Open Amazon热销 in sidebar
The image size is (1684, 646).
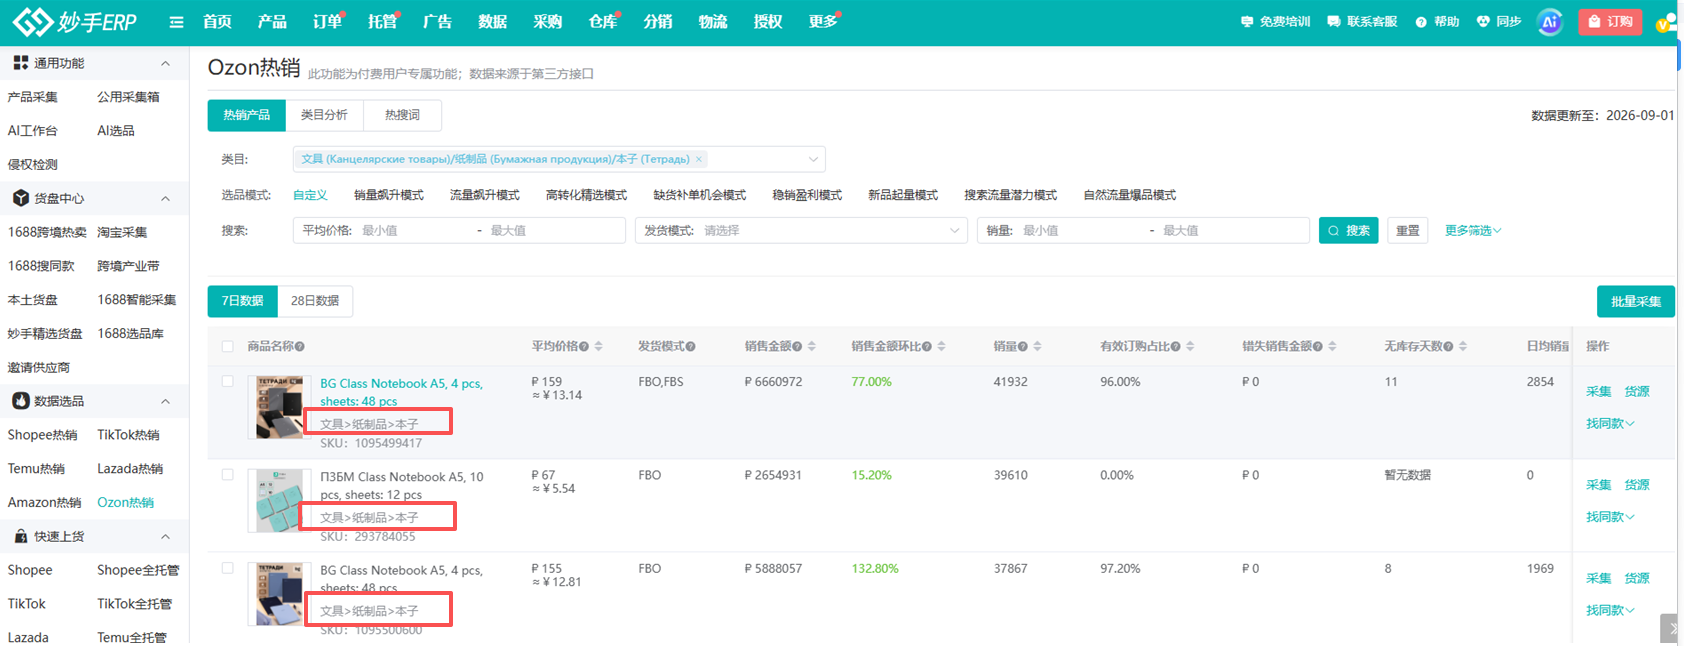45,502
